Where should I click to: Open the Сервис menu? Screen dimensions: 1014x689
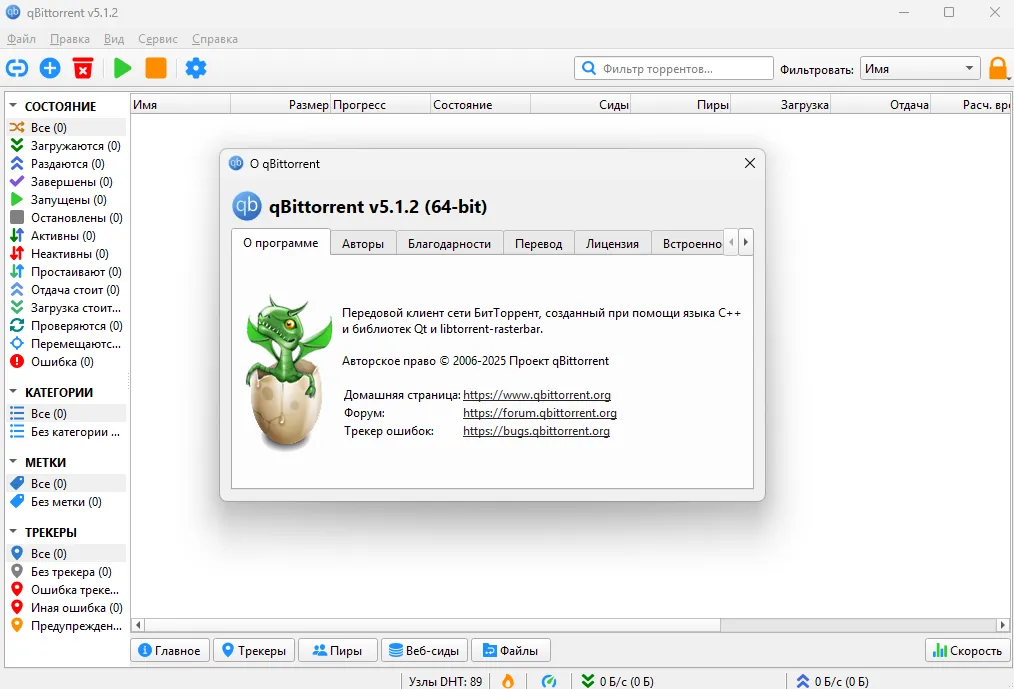coord(158,39)
